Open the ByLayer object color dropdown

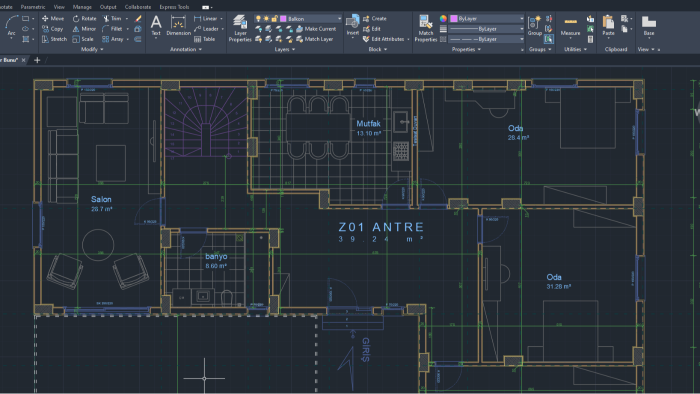click(x=521, y=18)
